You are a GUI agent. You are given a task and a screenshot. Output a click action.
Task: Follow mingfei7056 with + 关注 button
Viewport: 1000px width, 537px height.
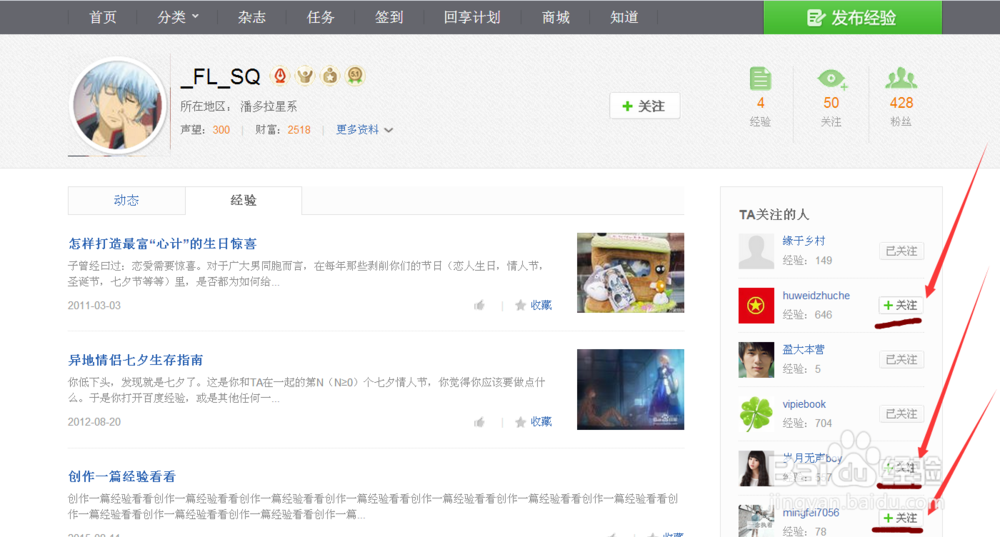pos(901,519)
